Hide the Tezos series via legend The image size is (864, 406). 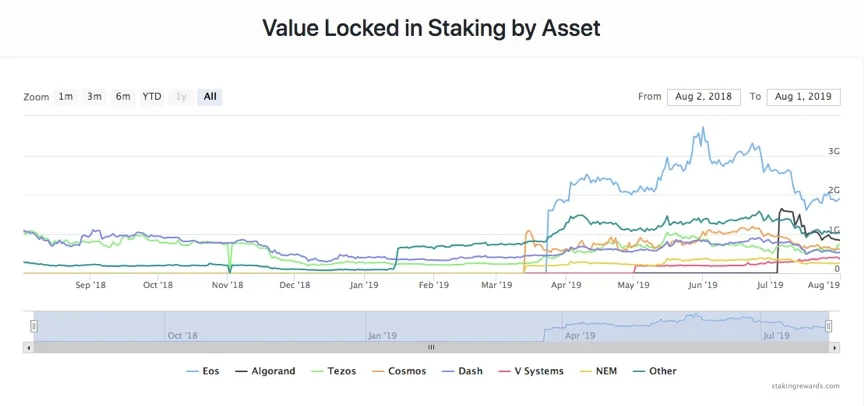333,371
